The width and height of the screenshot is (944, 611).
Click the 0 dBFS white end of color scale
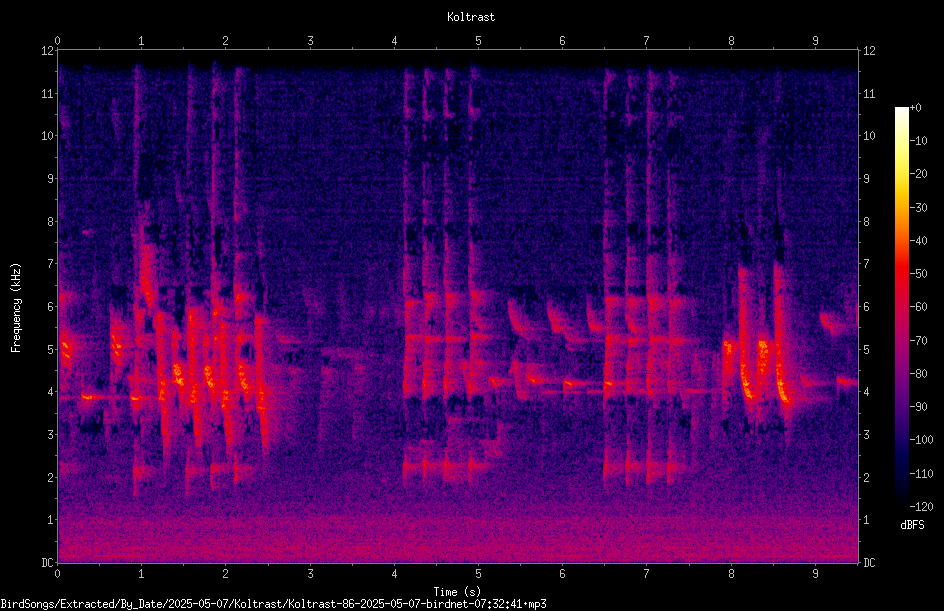901,109
